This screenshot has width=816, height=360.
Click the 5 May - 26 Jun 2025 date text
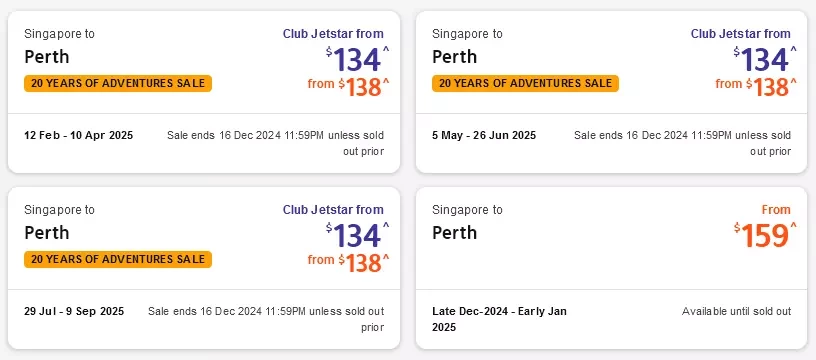[484, 135]
